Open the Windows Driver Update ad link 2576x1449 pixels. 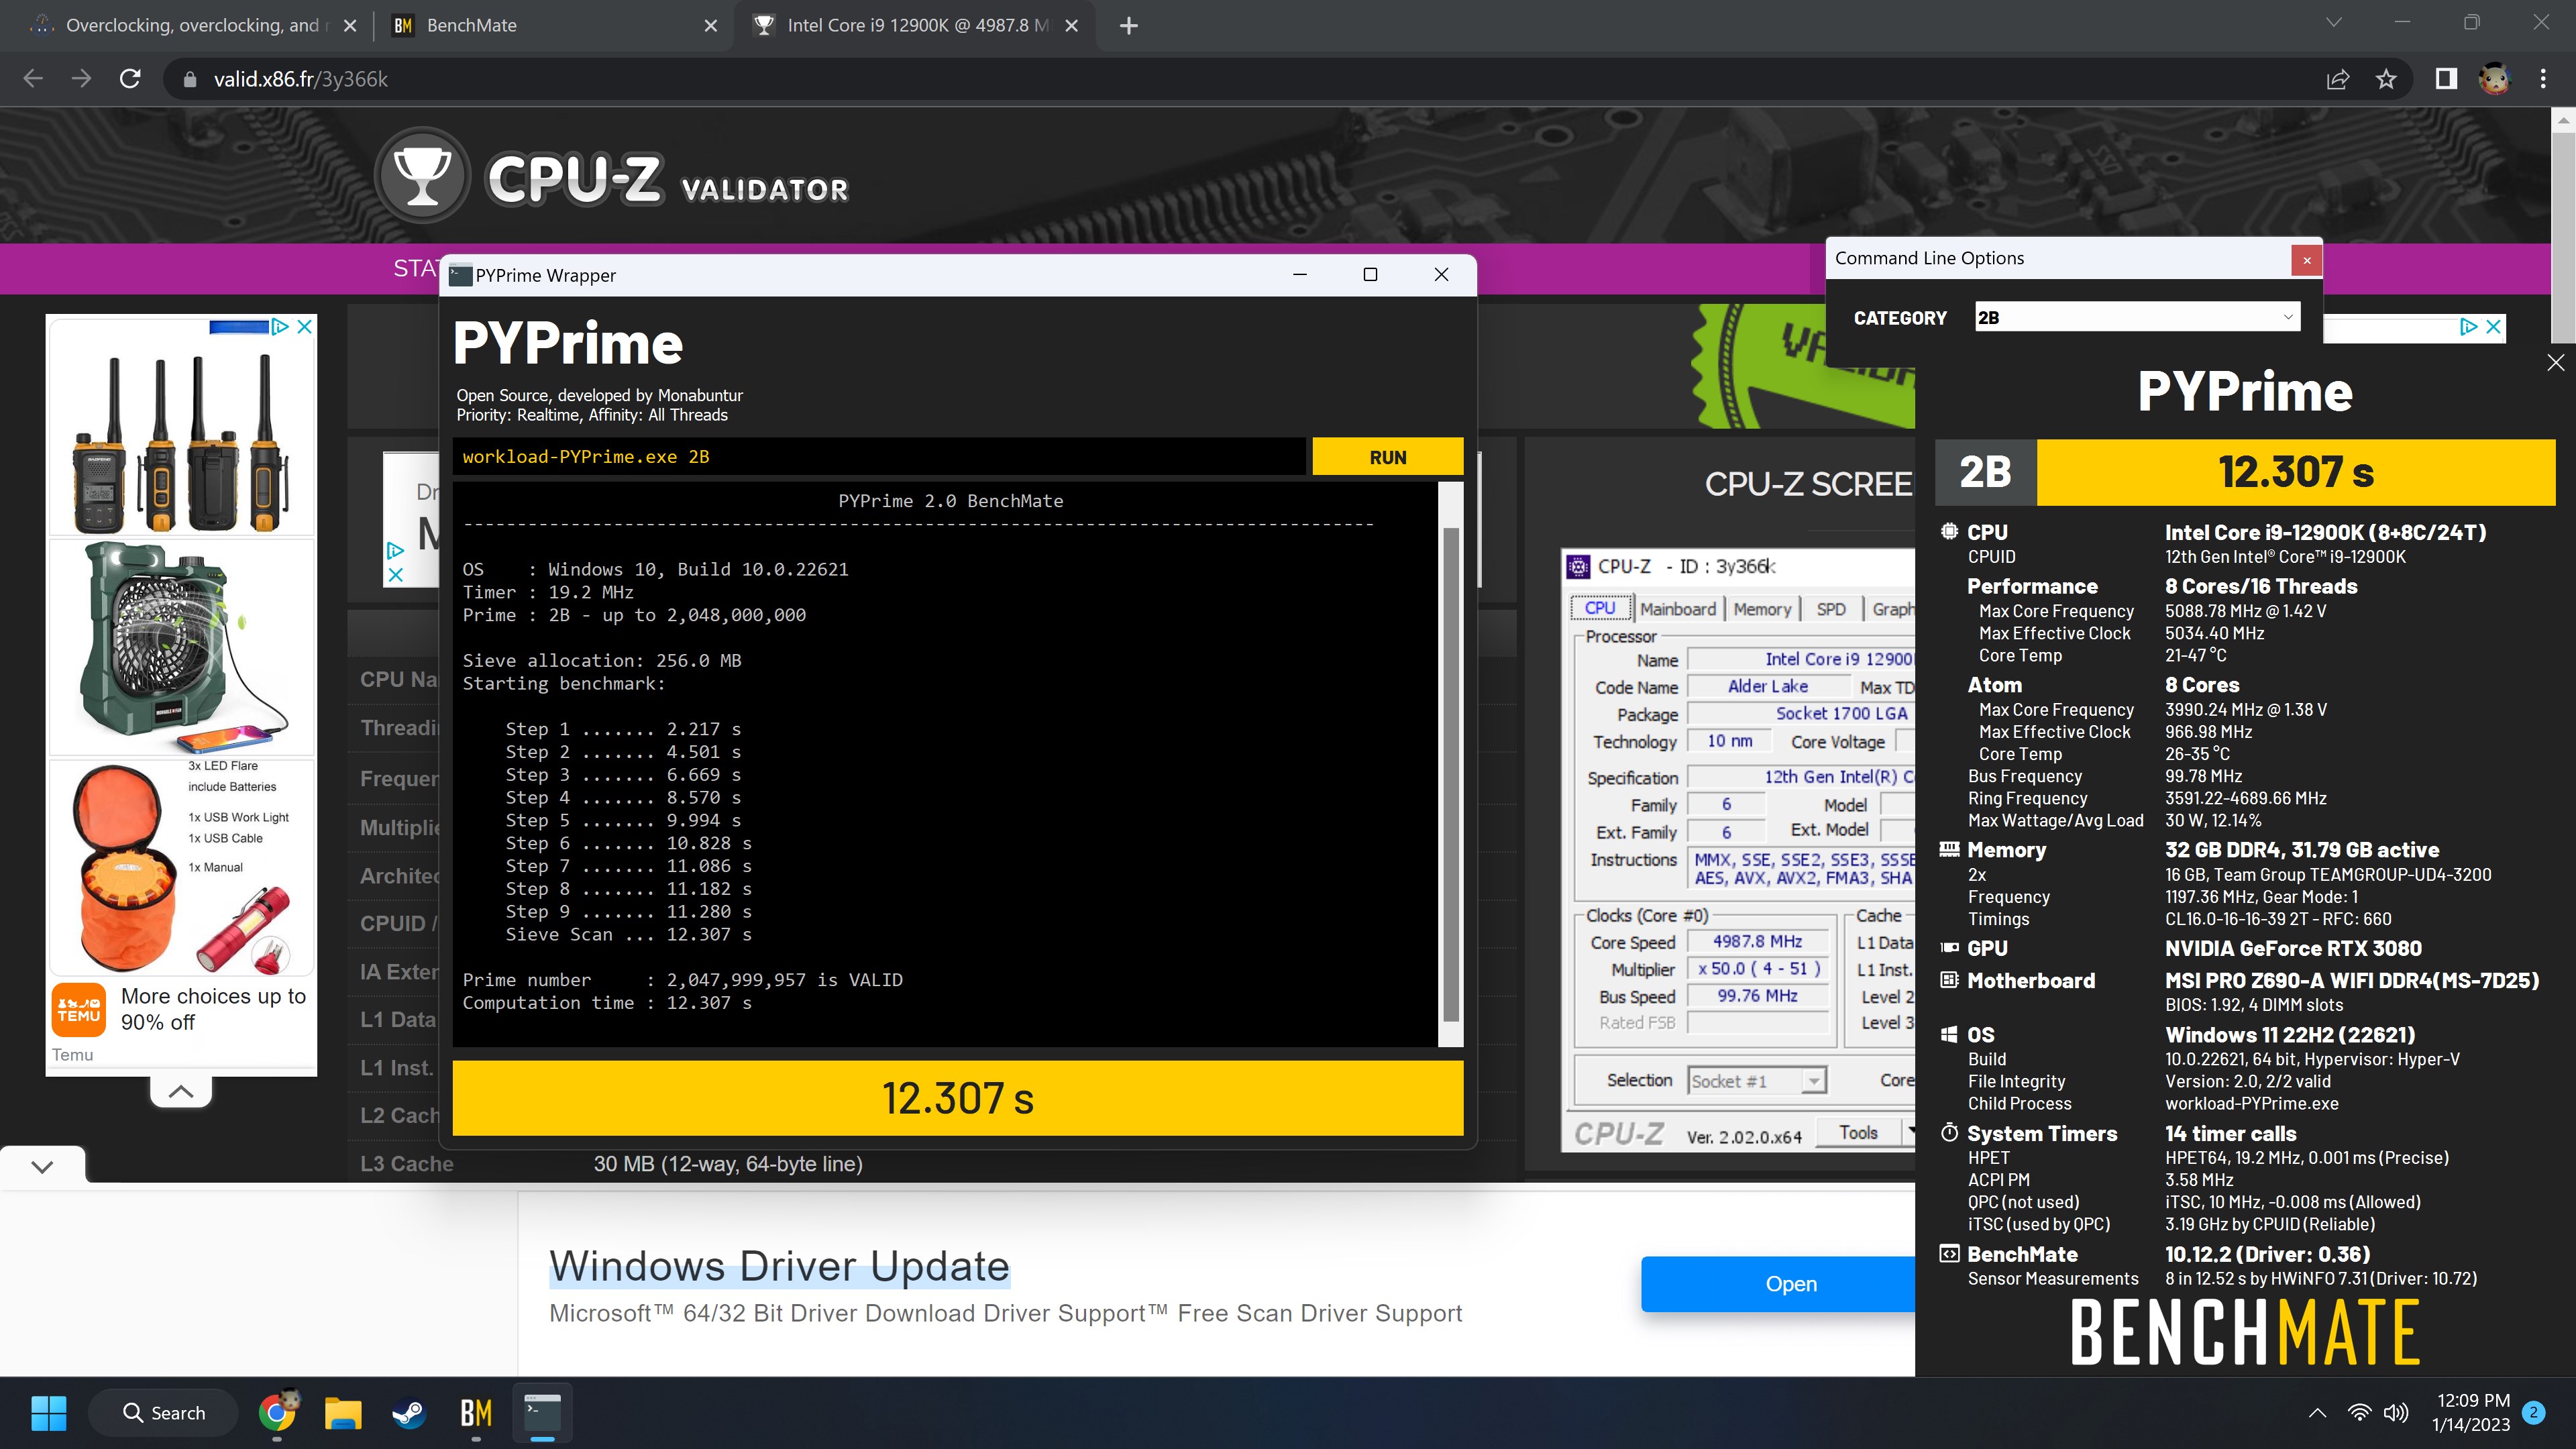point(779,1266)
